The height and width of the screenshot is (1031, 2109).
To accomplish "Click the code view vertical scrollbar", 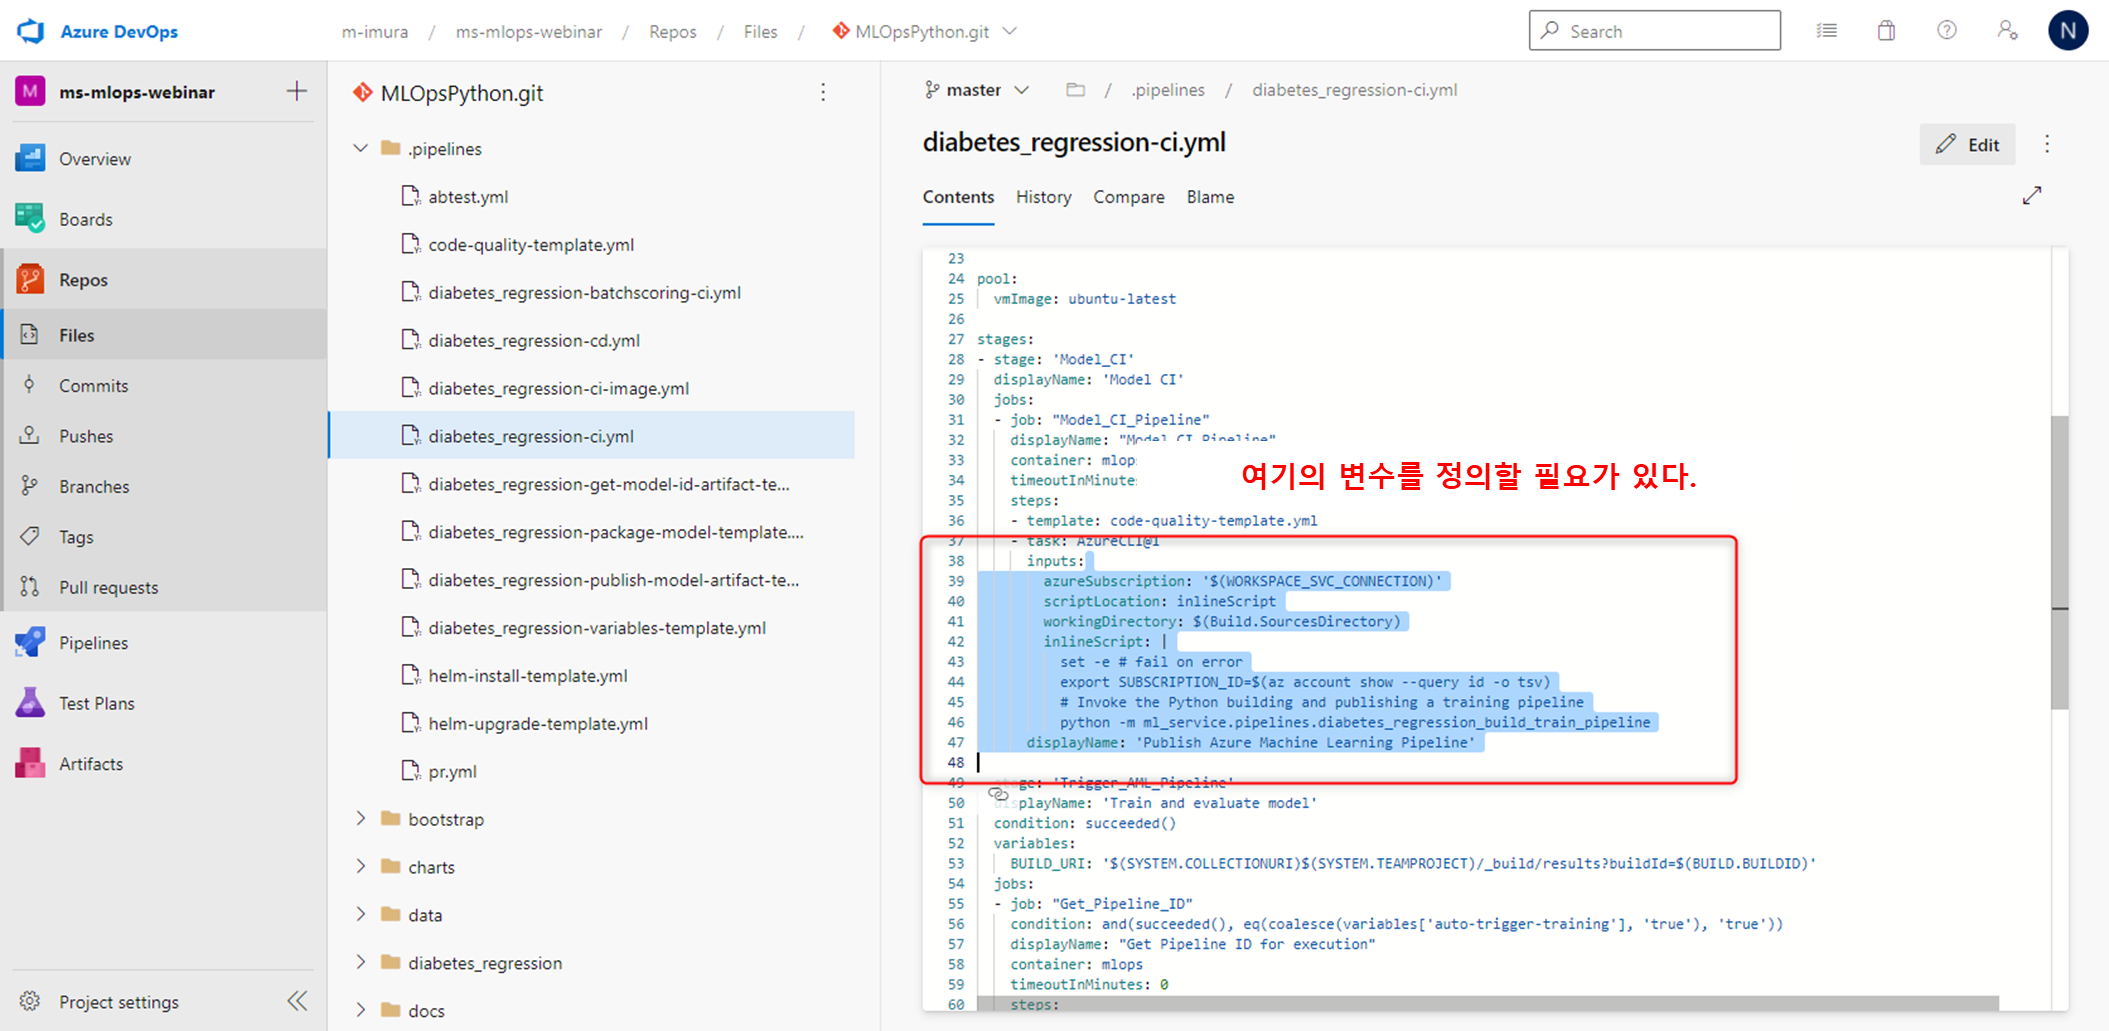I will (x=2060, y=563).
